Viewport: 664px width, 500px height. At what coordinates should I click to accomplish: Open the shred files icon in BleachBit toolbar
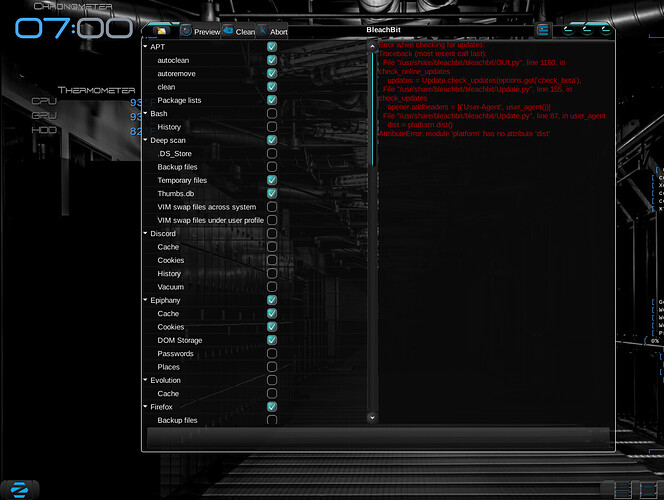click(161, 31)
